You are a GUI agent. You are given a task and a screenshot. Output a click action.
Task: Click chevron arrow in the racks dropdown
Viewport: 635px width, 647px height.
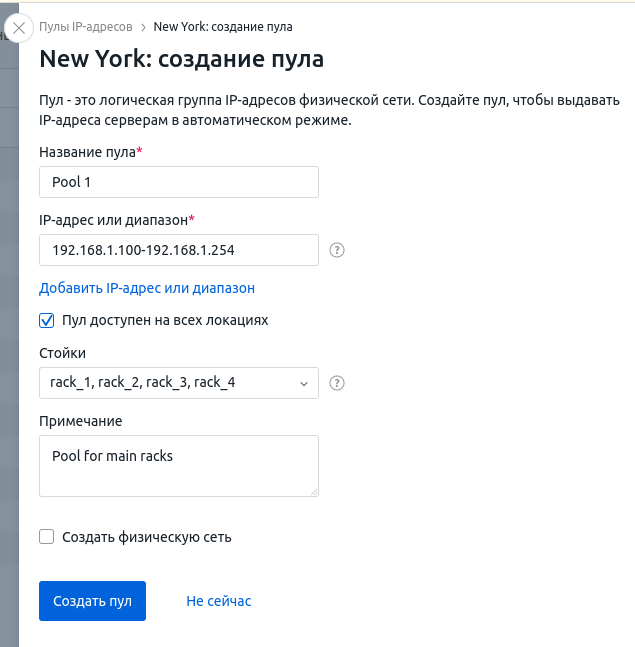[304, 383]
